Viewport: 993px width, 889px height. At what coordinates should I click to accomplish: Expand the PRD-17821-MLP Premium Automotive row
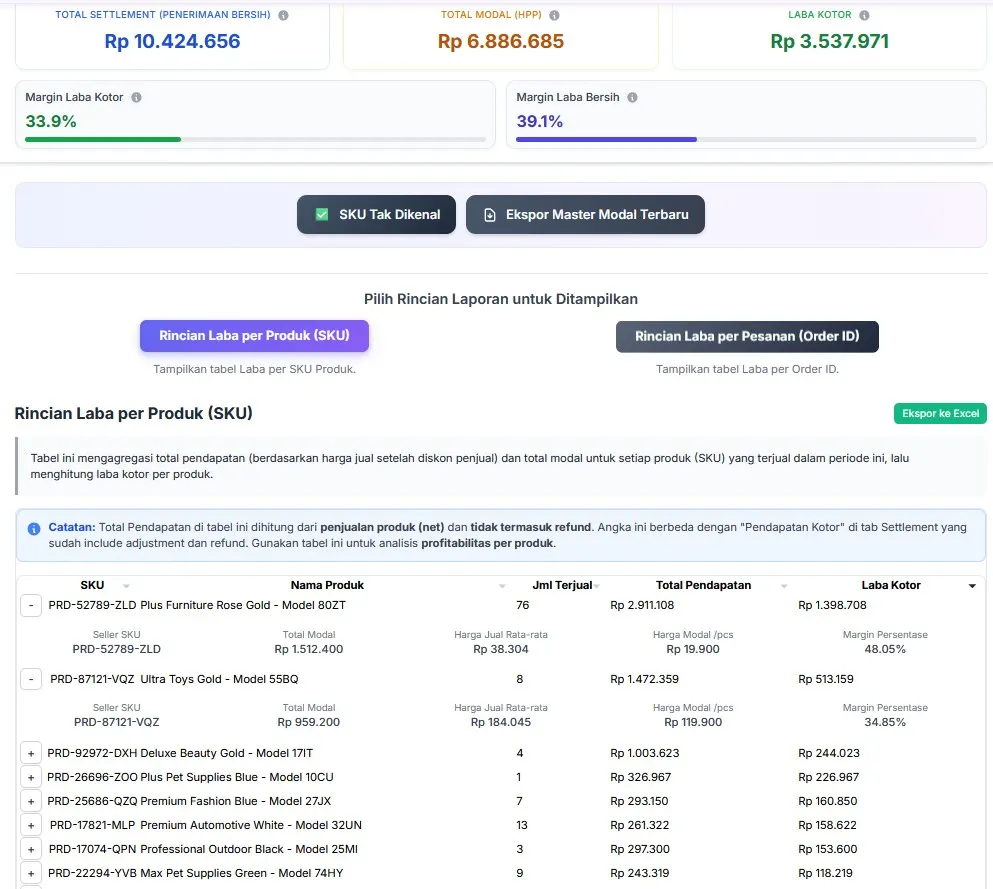(31, 826)
